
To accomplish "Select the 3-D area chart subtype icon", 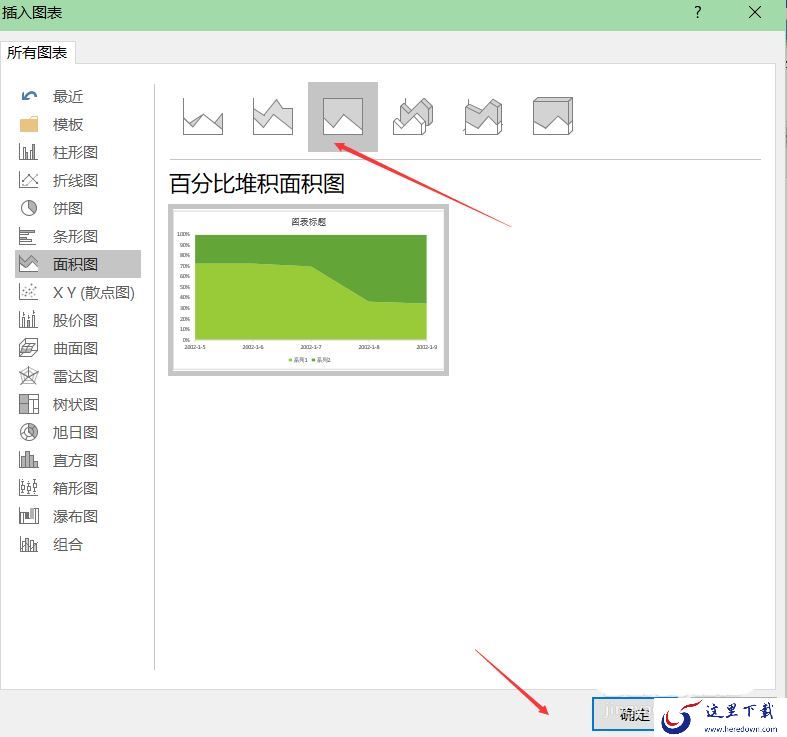I will (x=412, y=117).
